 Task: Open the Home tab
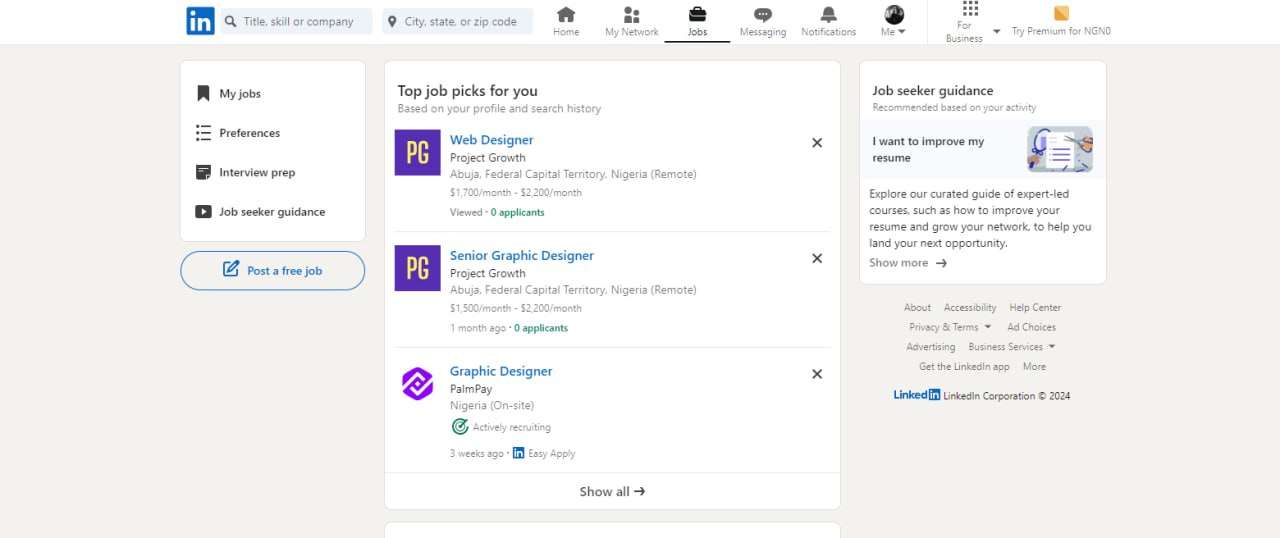pyautogui.click(x=566, y=22)
